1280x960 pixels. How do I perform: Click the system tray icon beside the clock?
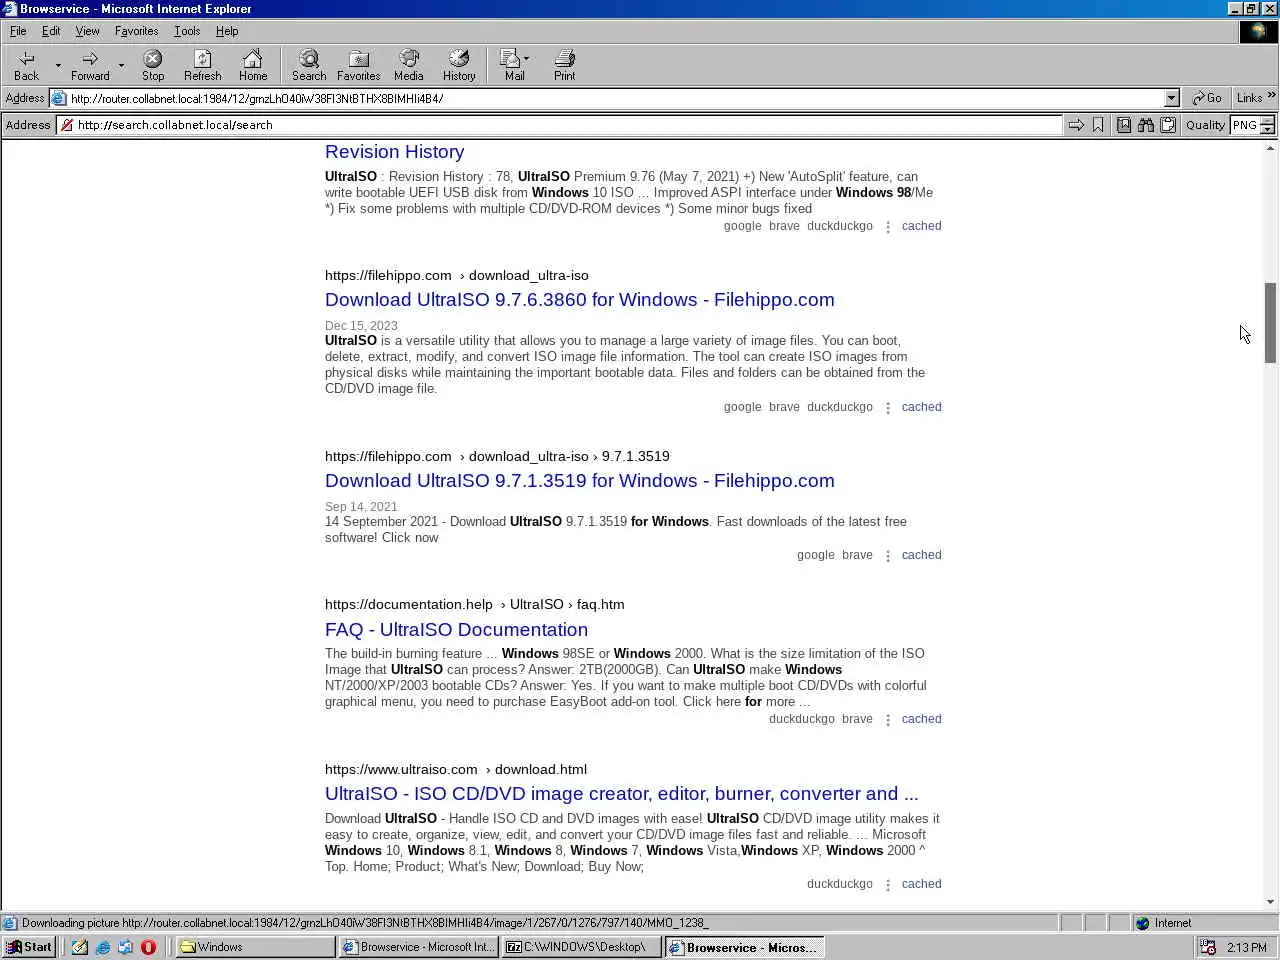click(1208, 947)
